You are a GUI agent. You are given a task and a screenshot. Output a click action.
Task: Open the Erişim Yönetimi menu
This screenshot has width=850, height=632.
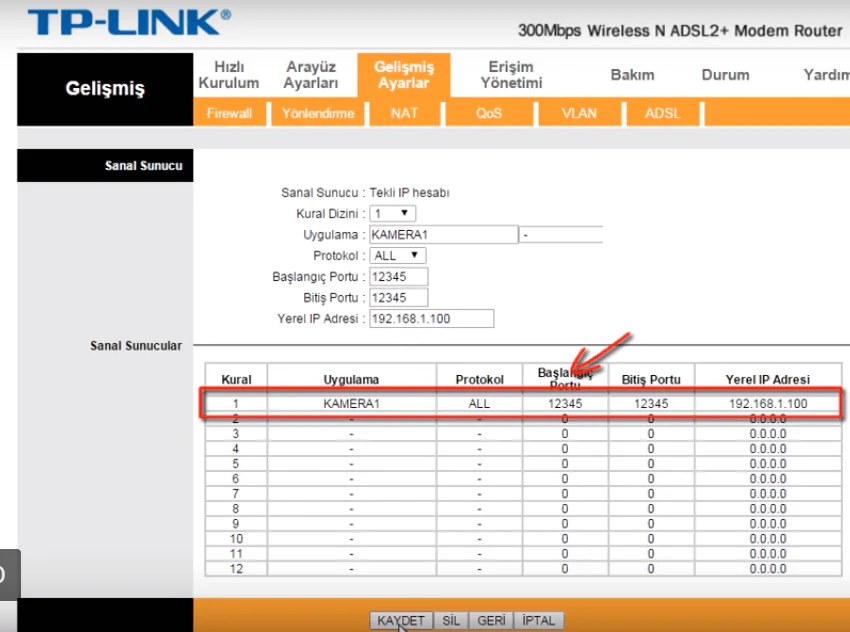[511, 74]
